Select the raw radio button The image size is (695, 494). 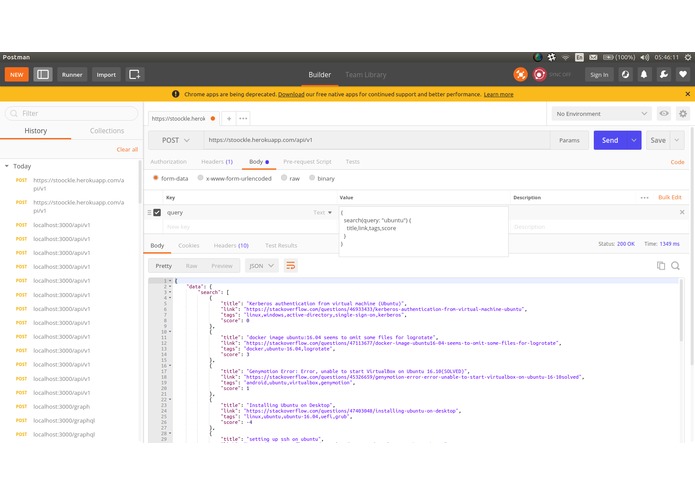click(x=284, y=178)
